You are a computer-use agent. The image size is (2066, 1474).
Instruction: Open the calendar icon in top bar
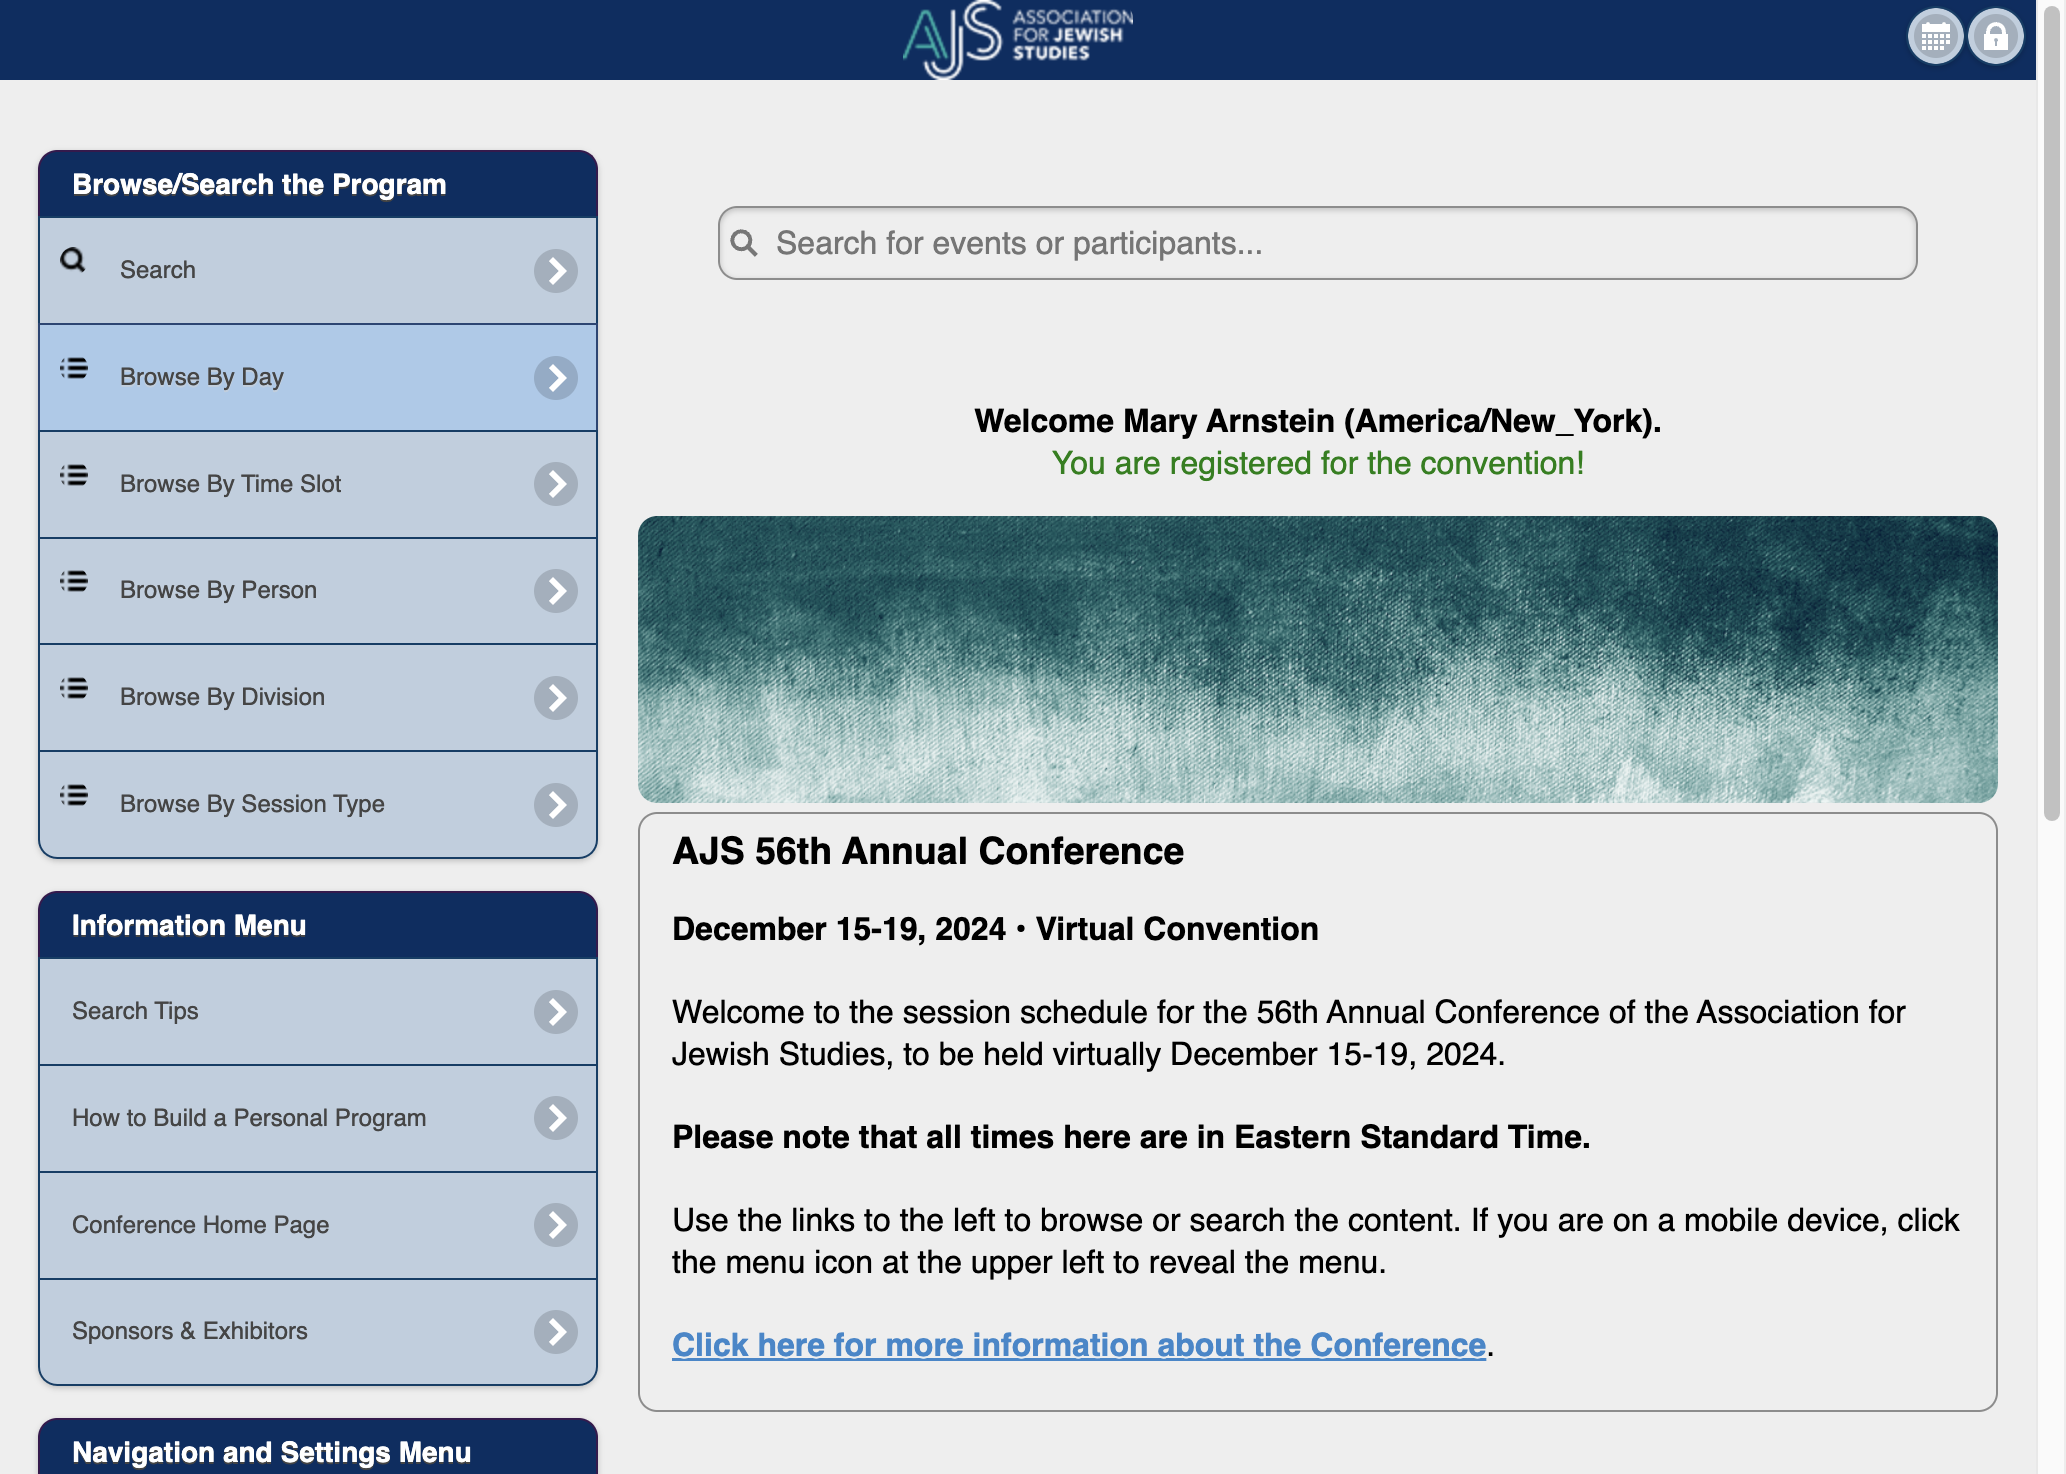pyautogui.click(x=1935, y=37)
